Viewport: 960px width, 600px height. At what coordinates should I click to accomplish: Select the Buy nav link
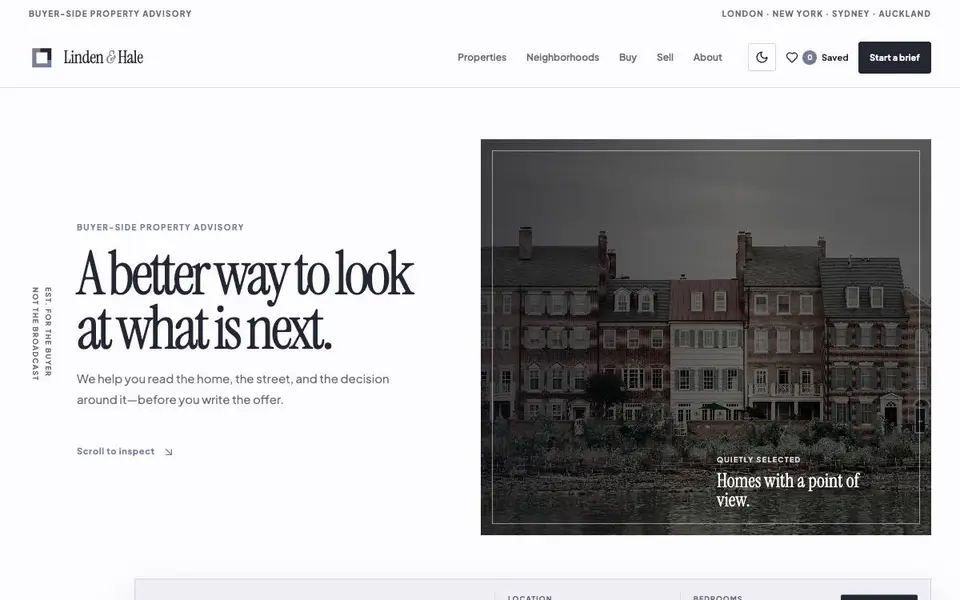click(628, 58)
